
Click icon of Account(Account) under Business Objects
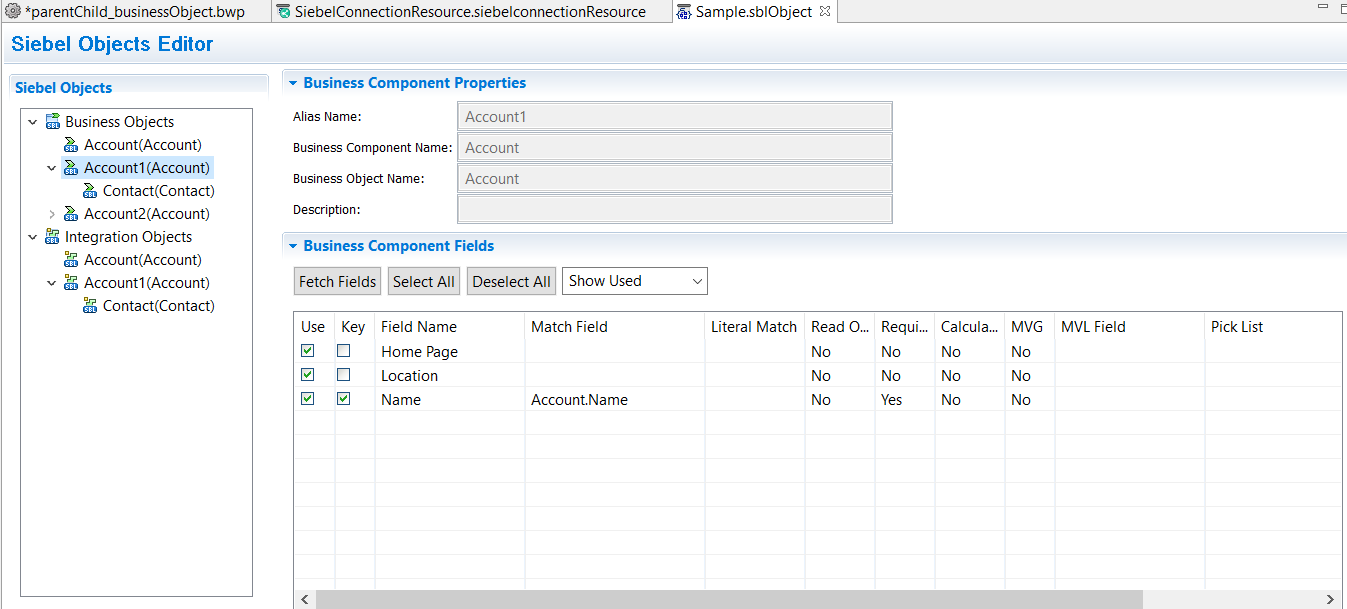pyautogui.click(x=71, y=145)
